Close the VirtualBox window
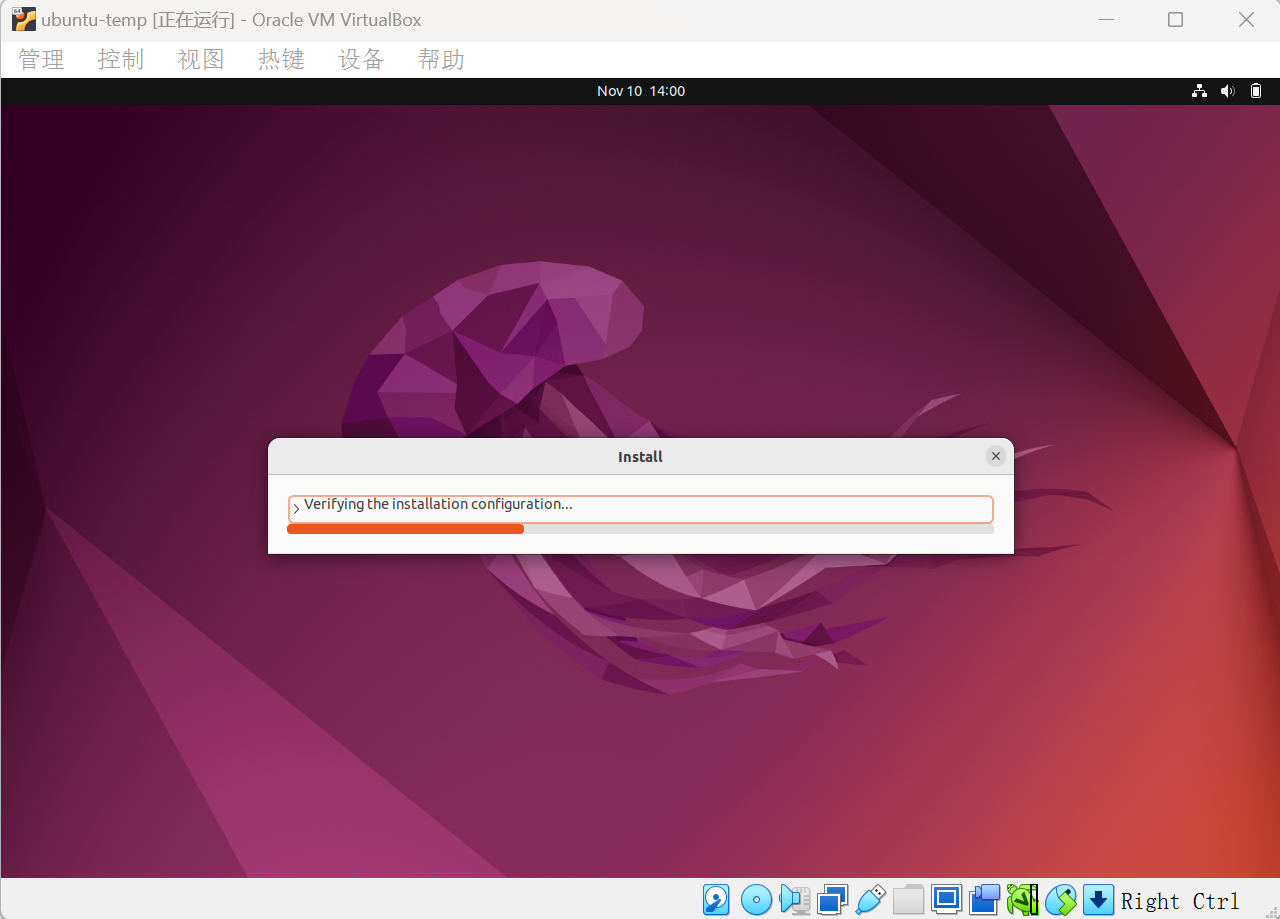 point(1246,20)
